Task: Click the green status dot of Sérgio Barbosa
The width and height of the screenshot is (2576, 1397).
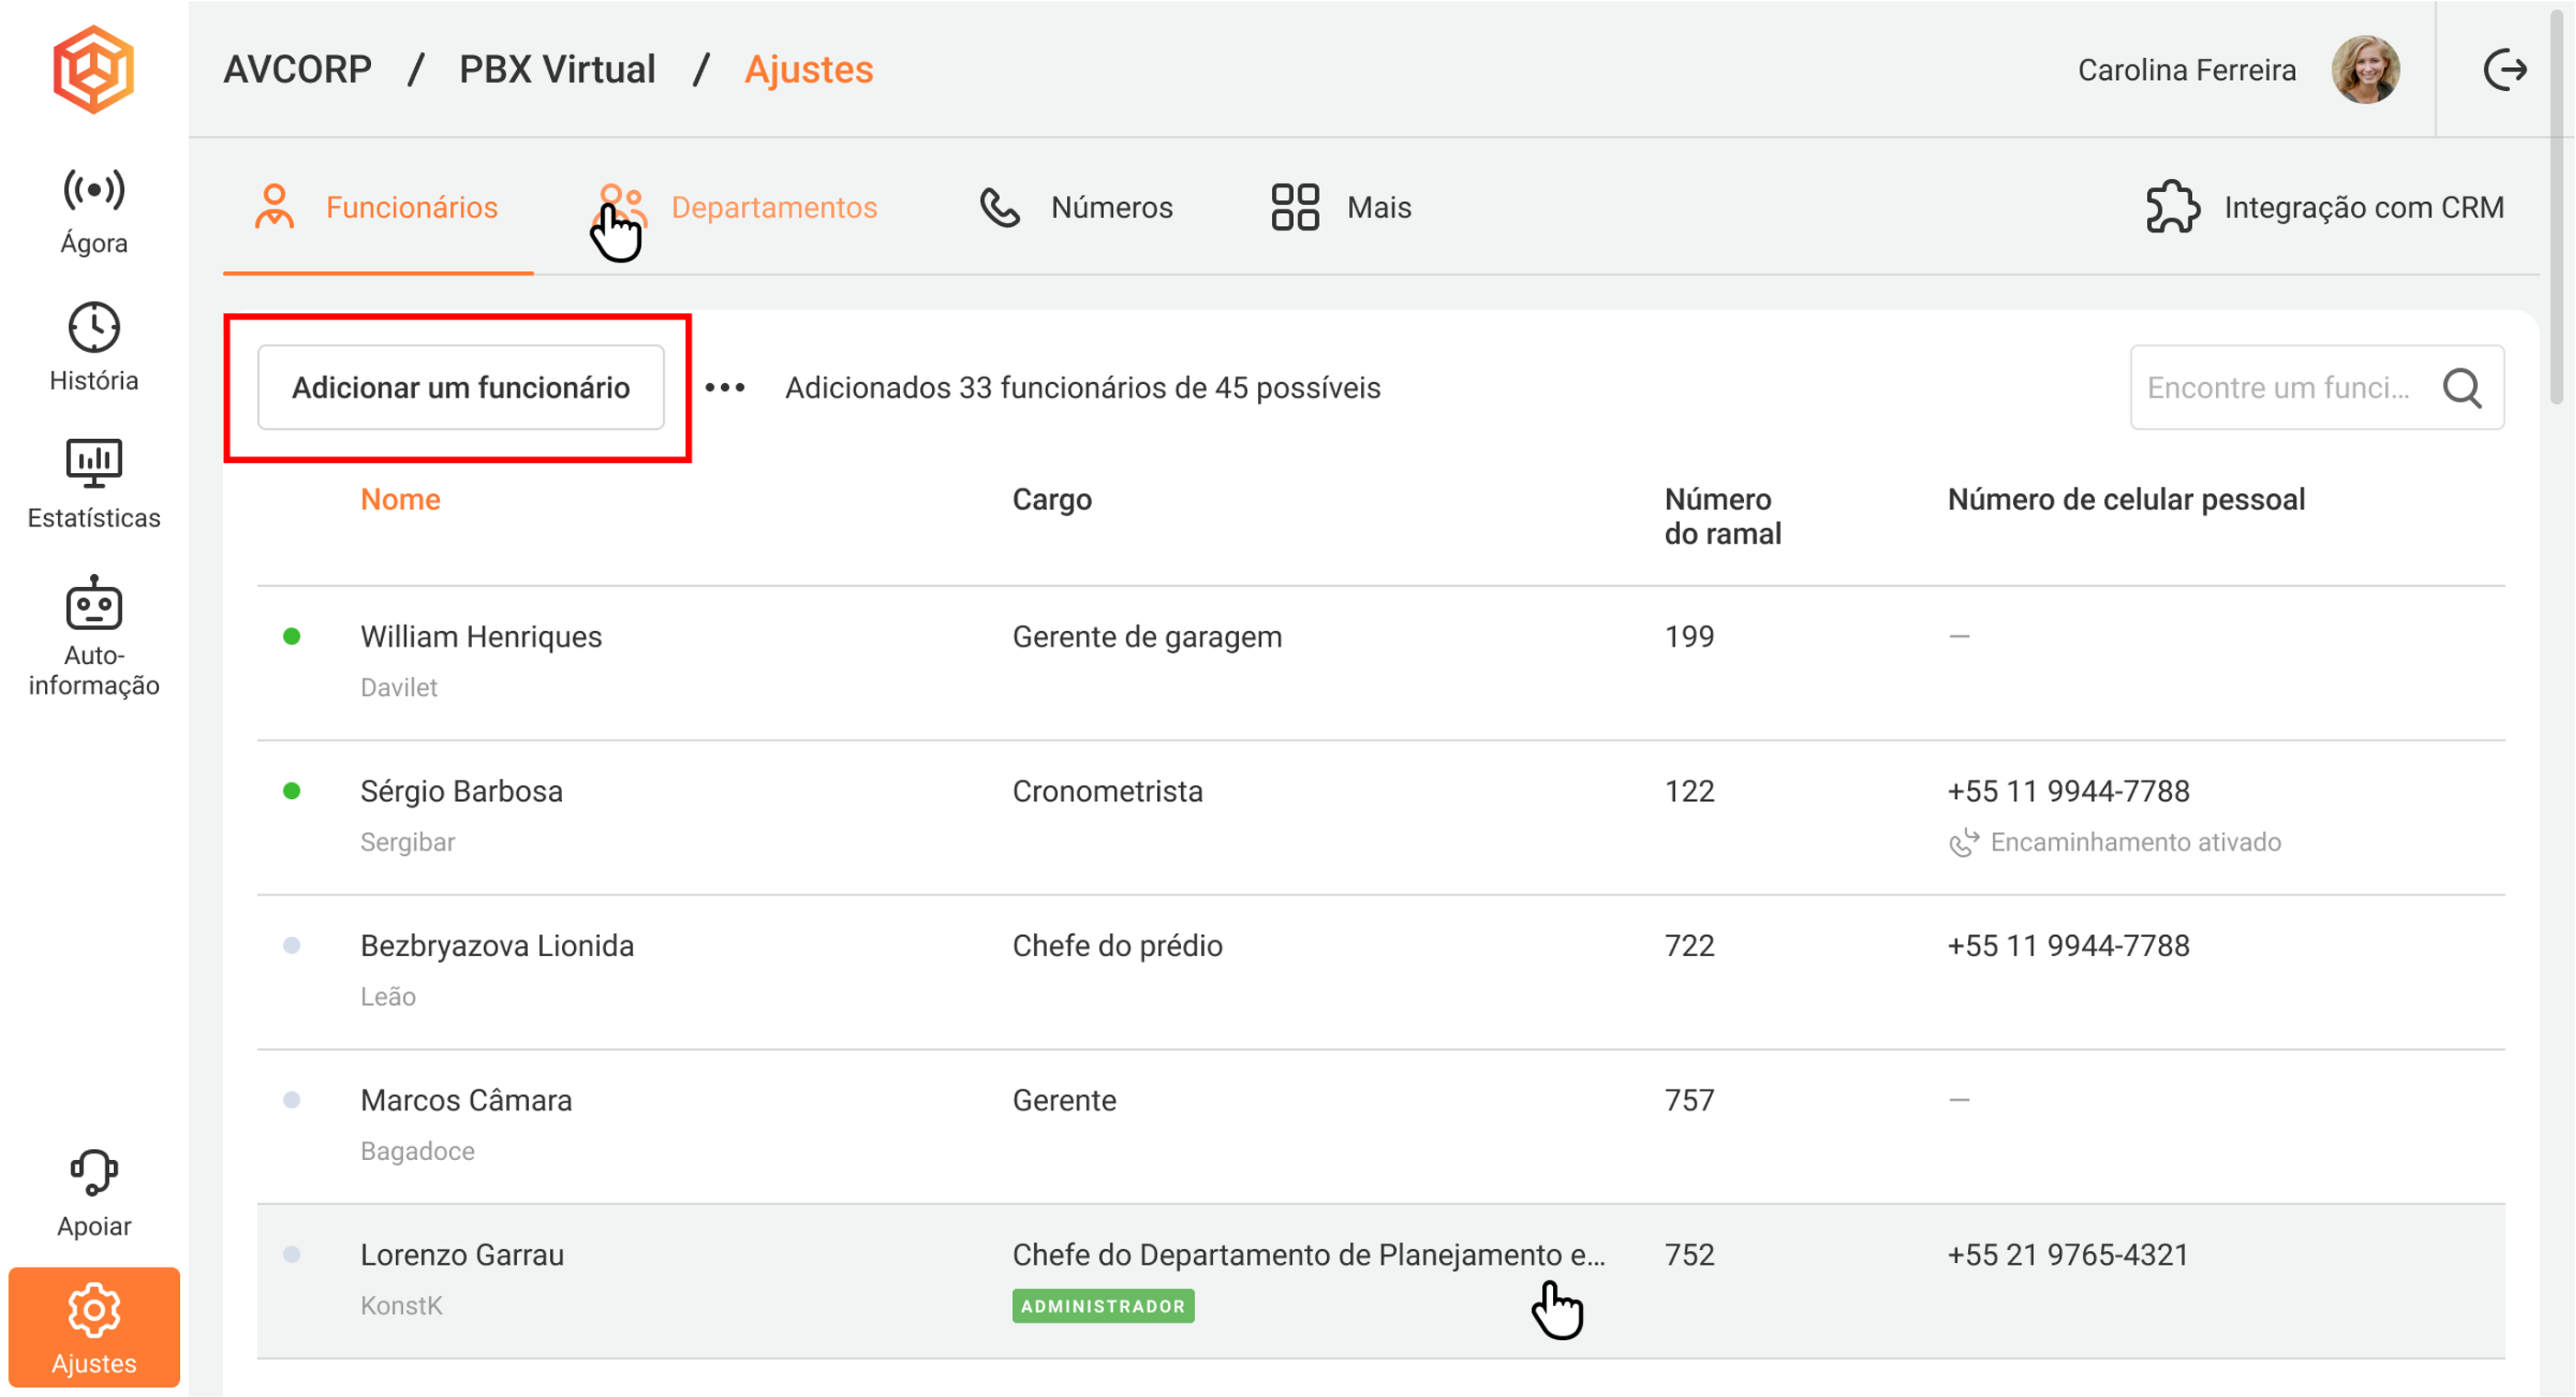Action: (x=292, y=791)
